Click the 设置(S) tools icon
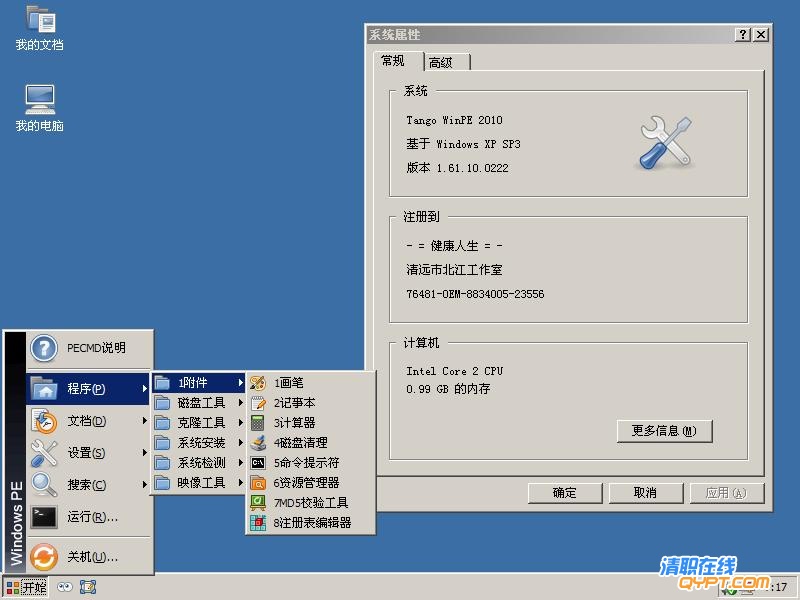This screenshot has width=800, height=600. (x=44, y=453)
